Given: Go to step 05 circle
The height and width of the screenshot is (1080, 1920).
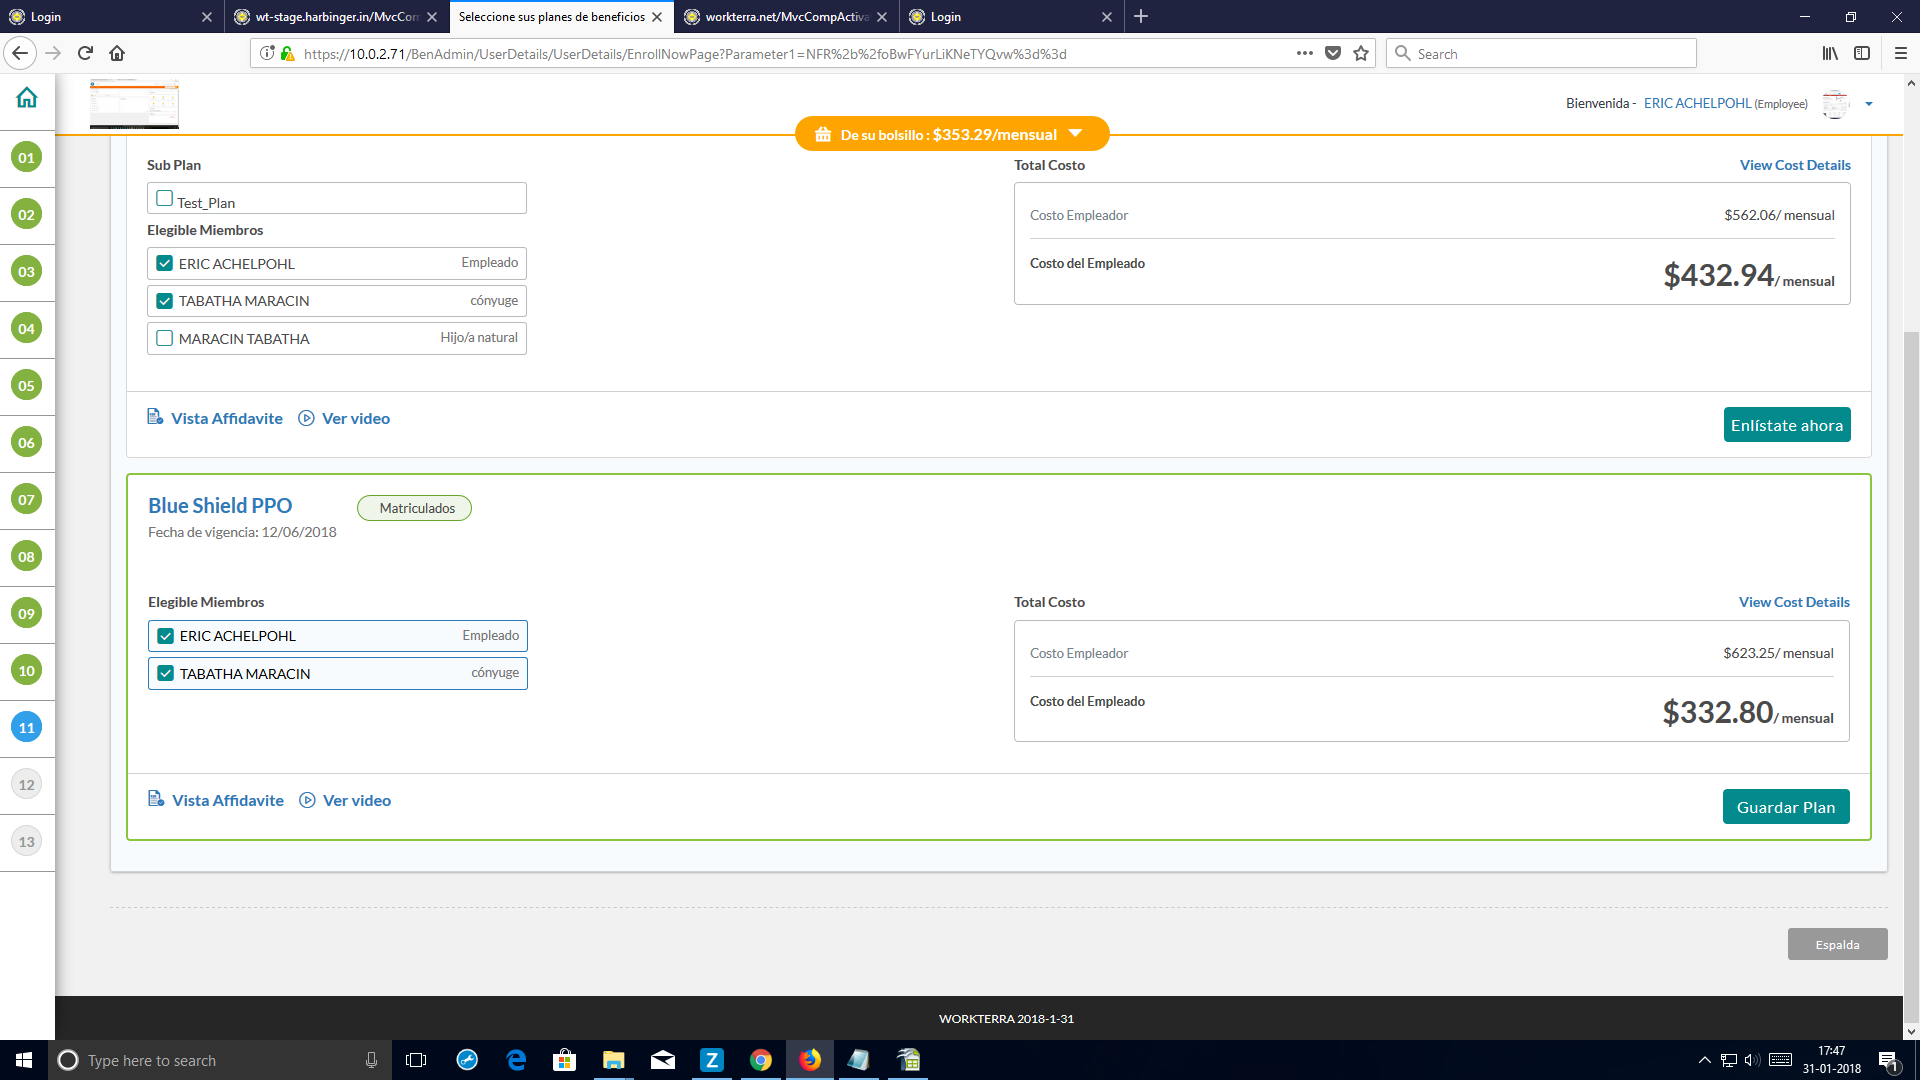Looking at the screenshot, I should click(26, 386).
